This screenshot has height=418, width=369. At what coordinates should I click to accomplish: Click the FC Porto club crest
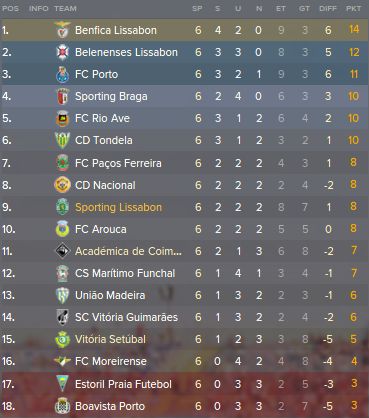tap(62, 74)
